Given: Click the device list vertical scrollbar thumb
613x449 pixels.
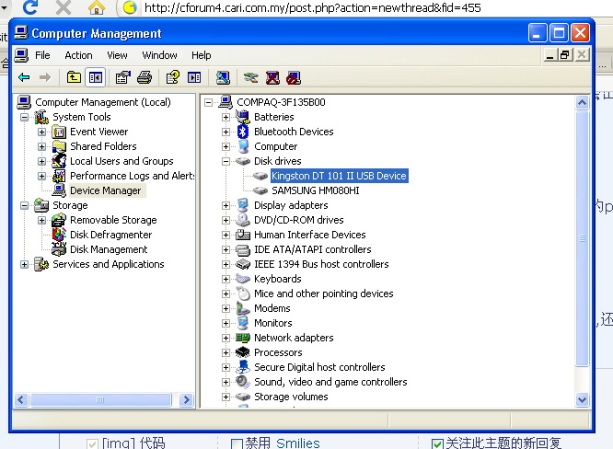Looking at the screenshot, I should (x=582, y=238).
